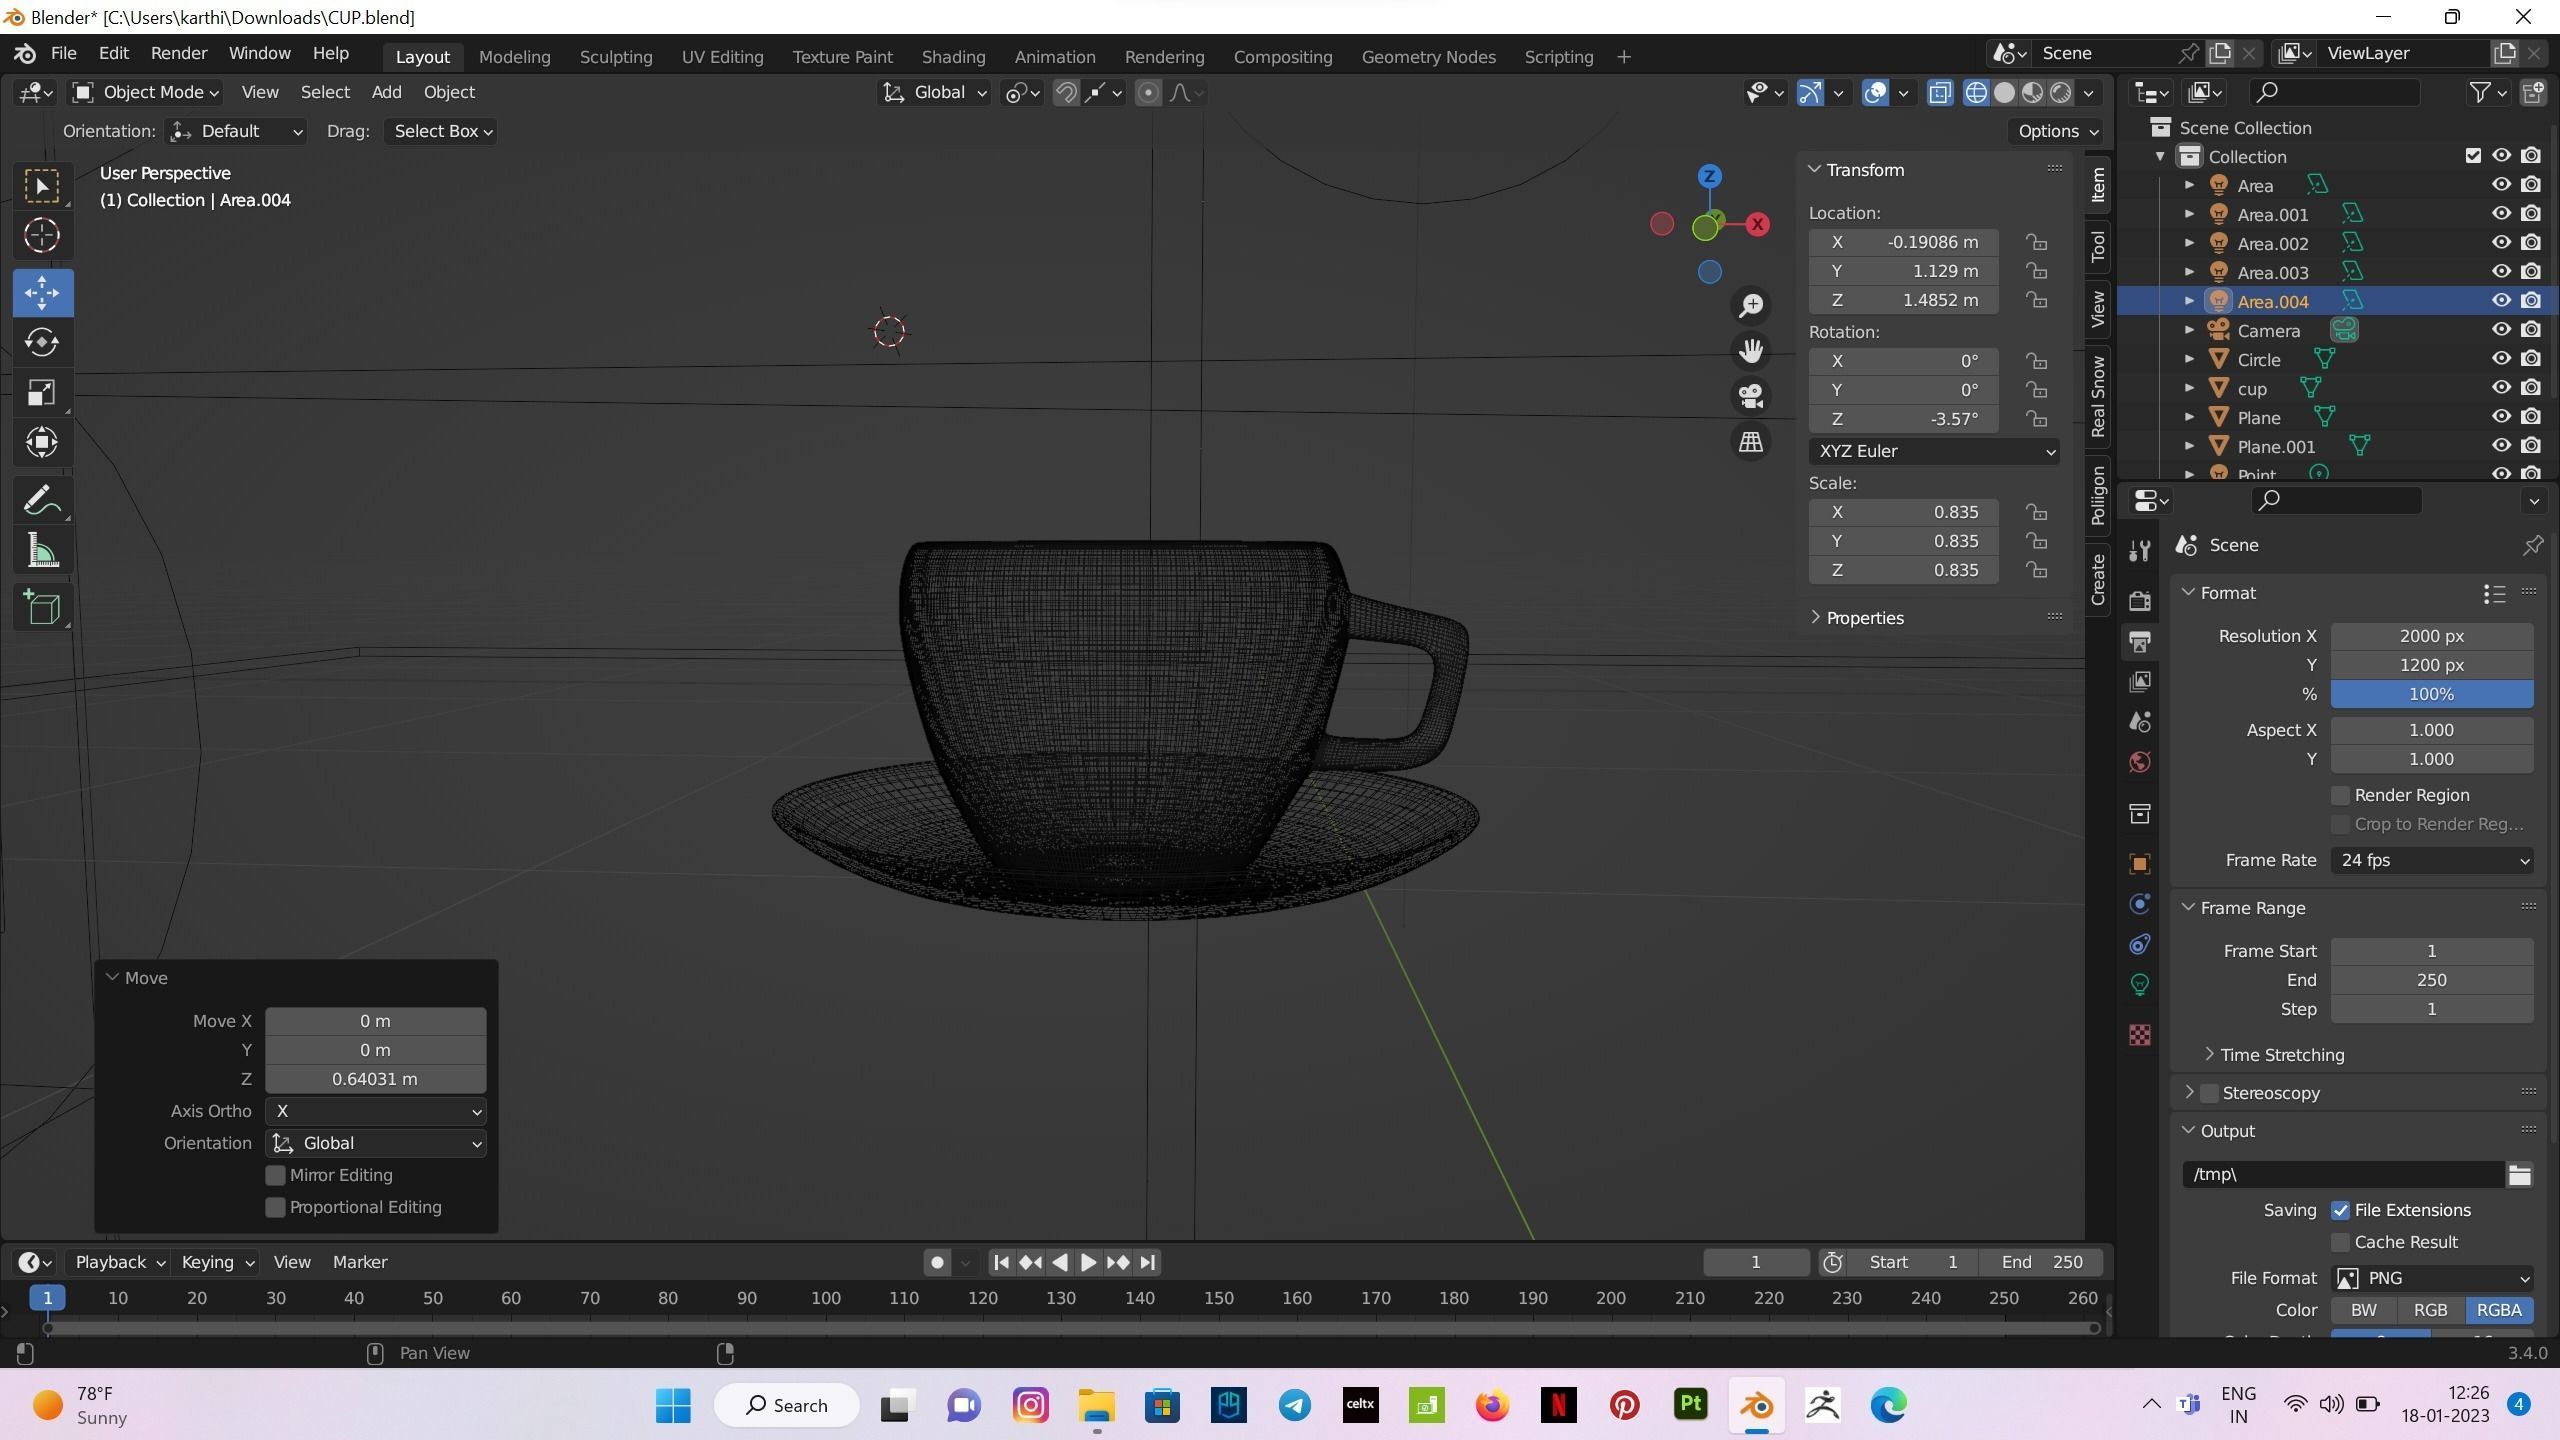Image resolution: width=2560 pixels, height=1440 pixels.
Task: Open the Axis Ortho dropdown
Action: point(375,1112)
